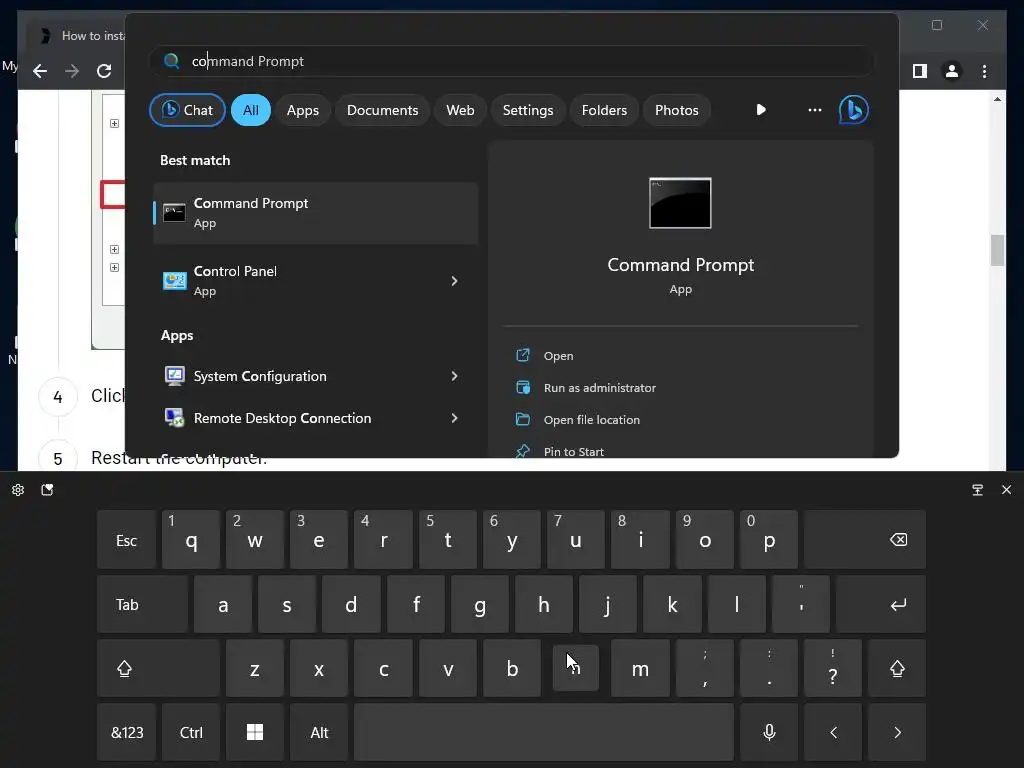Tap the spacebar key

pos(544,732)
